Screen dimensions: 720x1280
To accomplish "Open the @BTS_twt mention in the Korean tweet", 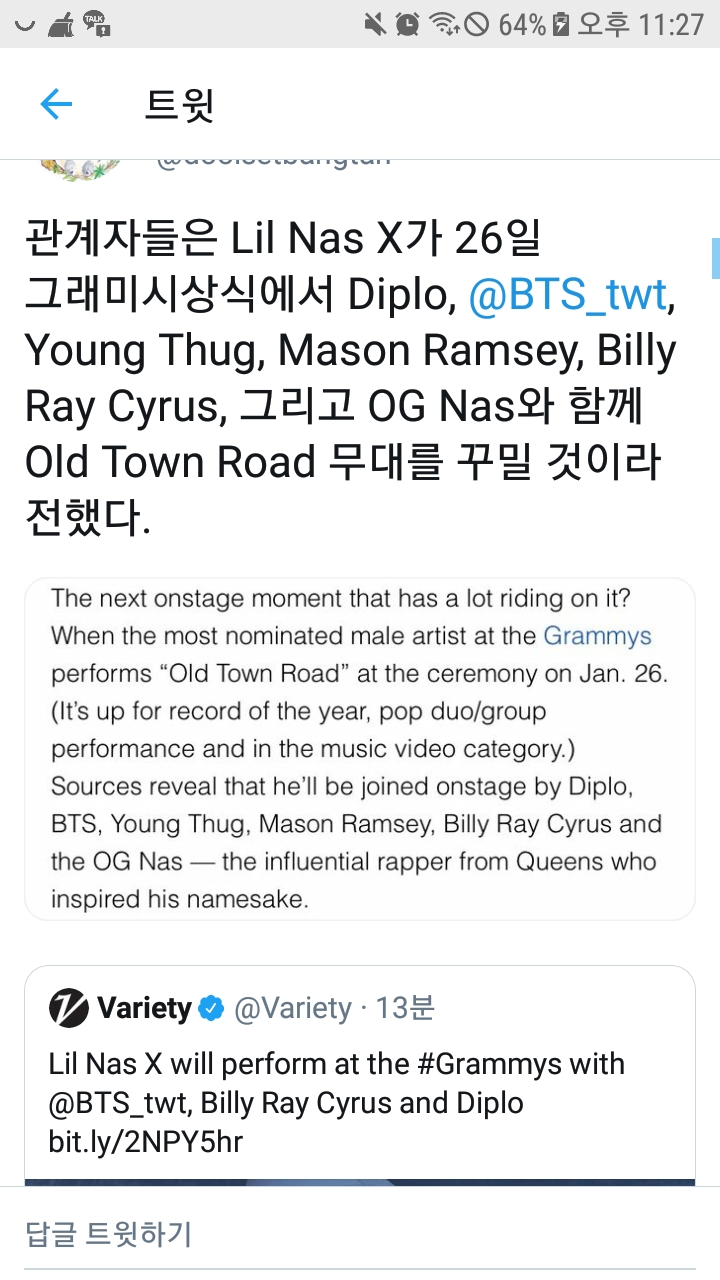I will 567,295.
